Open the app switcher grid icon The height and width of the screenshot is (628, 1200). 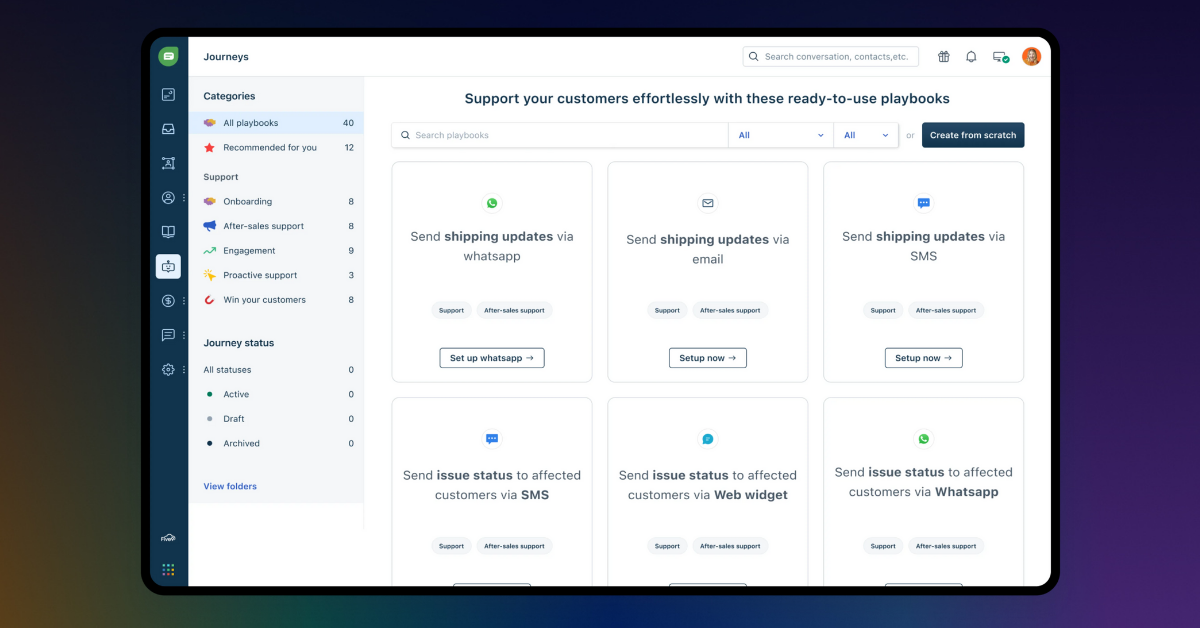(168, 569)
